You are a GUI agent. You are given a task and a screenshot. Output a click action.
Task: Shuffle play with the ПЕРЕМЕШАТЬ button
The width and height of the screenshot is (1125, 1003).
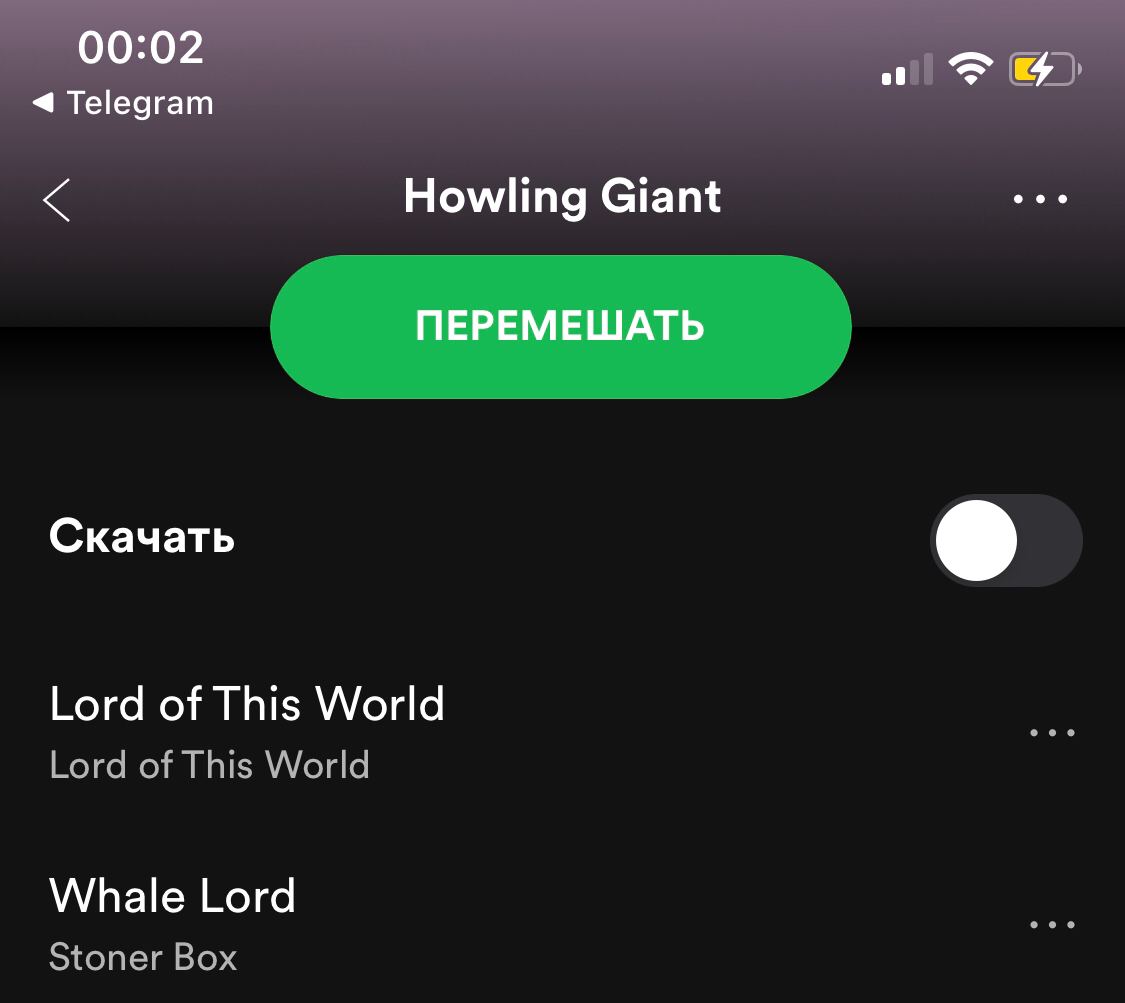click(x=560, y=326)
